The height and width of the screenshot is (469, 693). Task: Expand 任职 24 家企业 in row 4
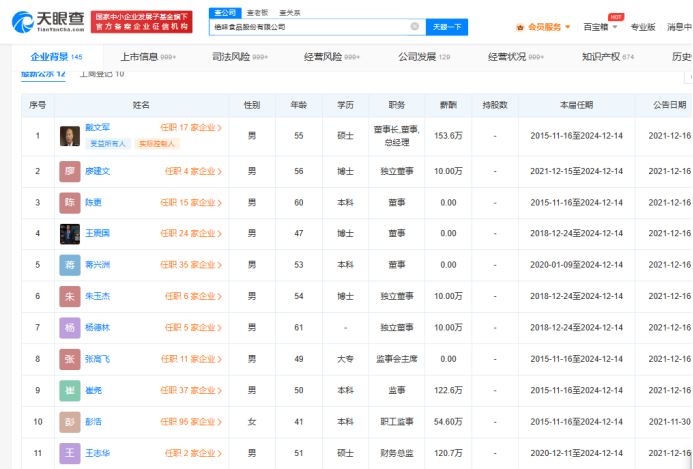point(191,233)
